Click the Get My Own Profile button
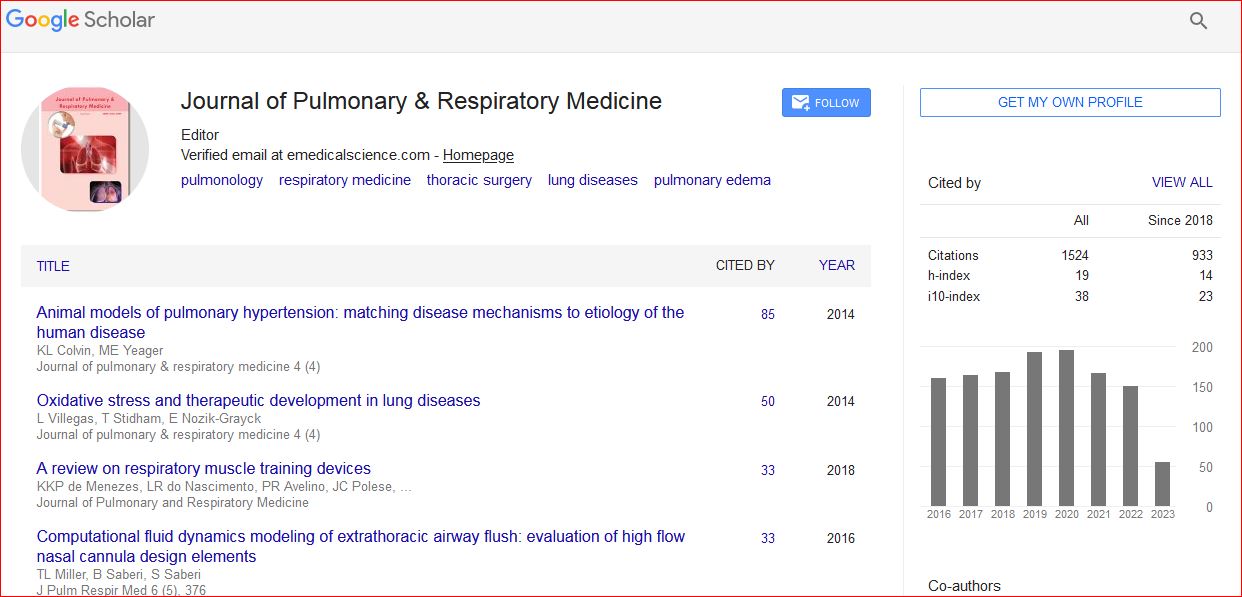This screenshot has width=1242, height=597. [x=1069, y=102]
